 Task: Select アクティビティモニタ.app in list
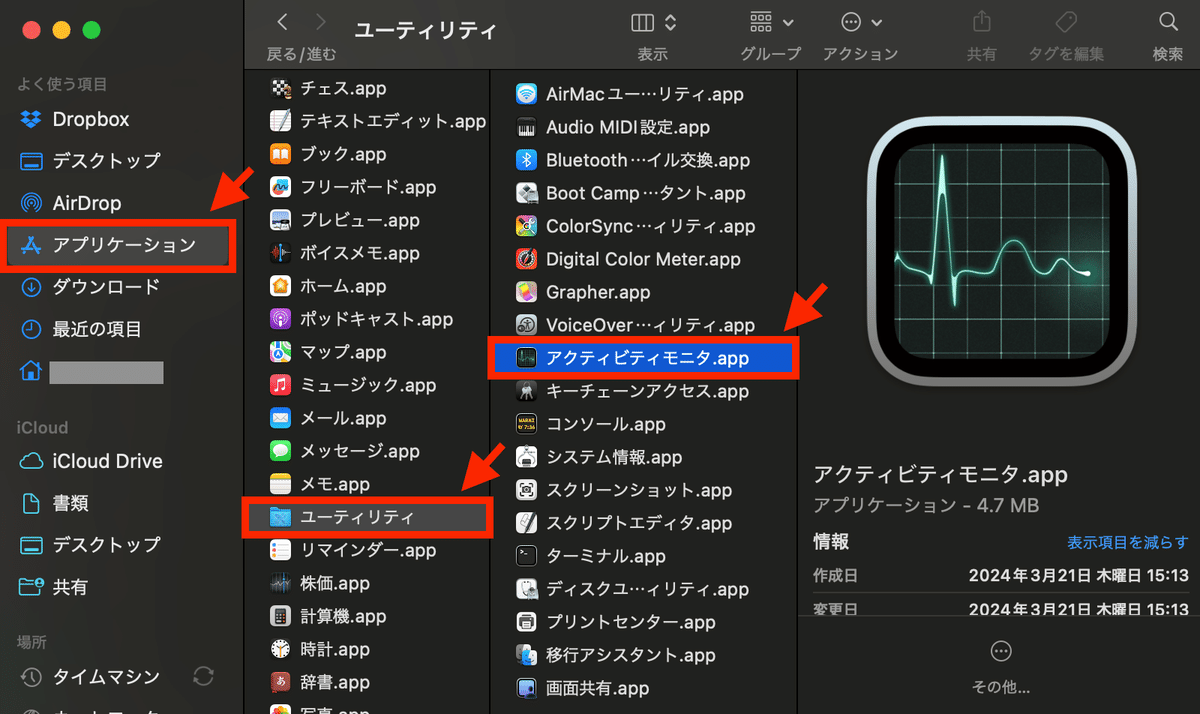[644, 357]
